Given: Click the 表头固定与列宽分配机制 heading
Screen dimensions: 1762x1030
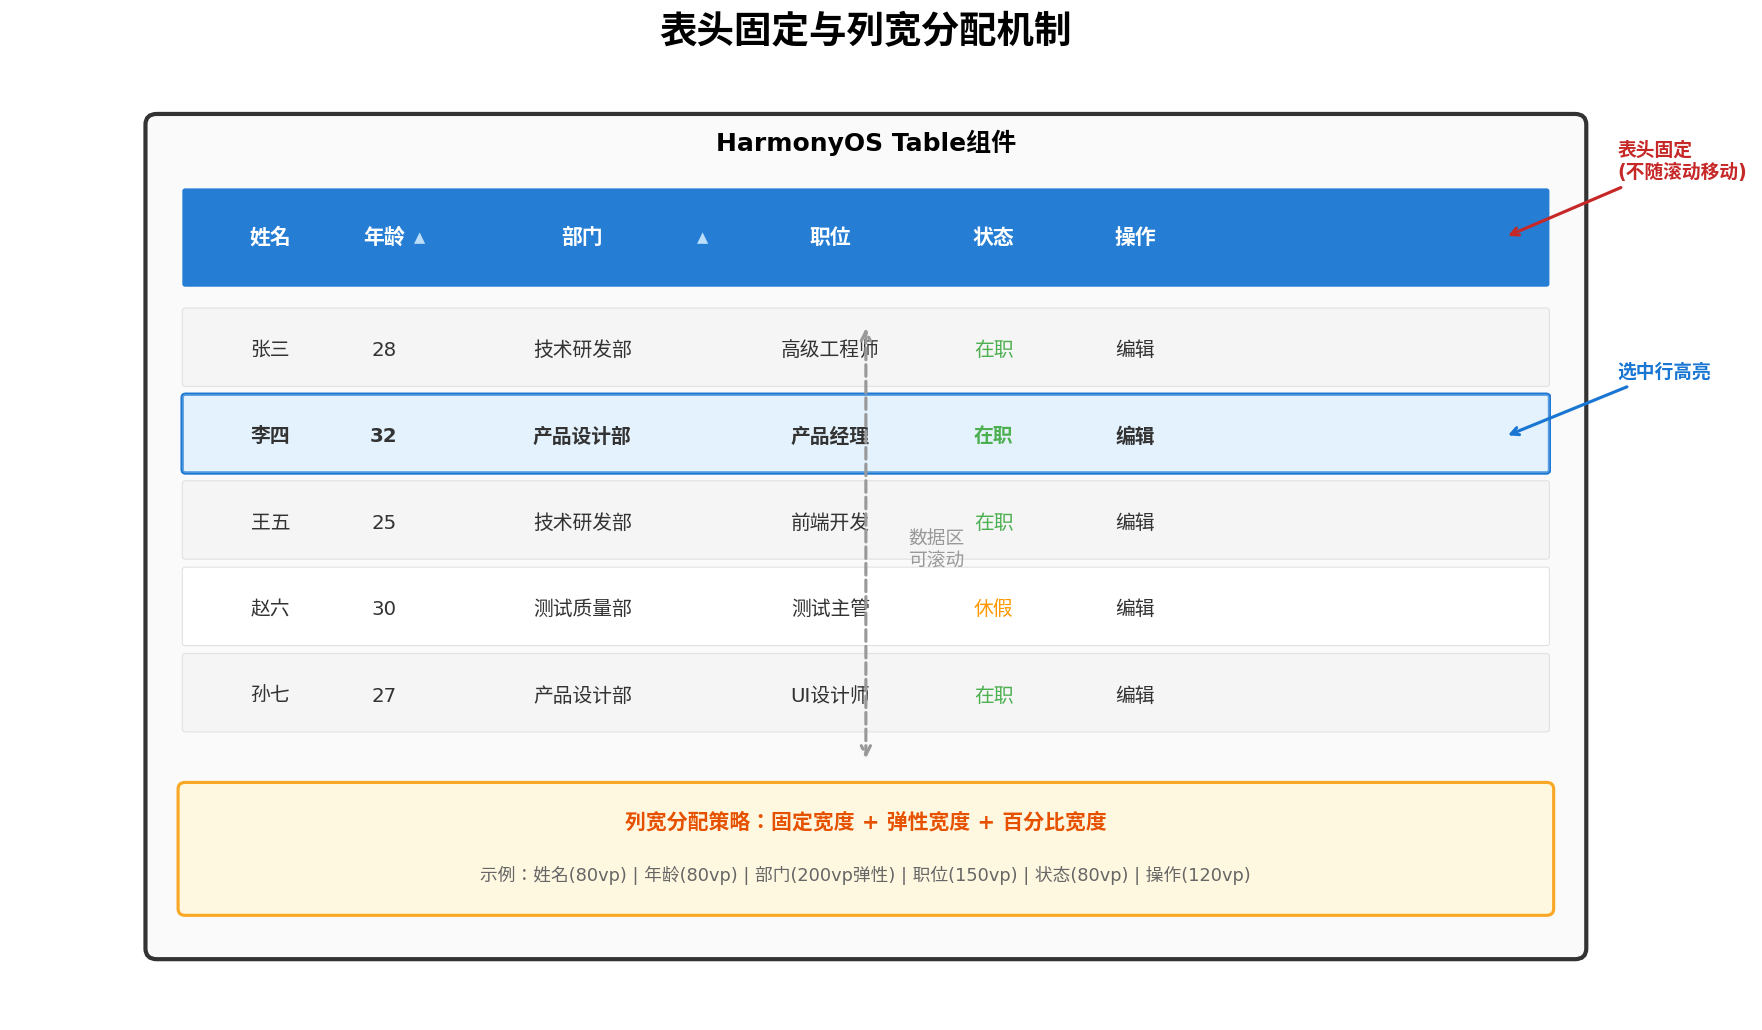Looking at the screenshot, I should click(866, 30).
